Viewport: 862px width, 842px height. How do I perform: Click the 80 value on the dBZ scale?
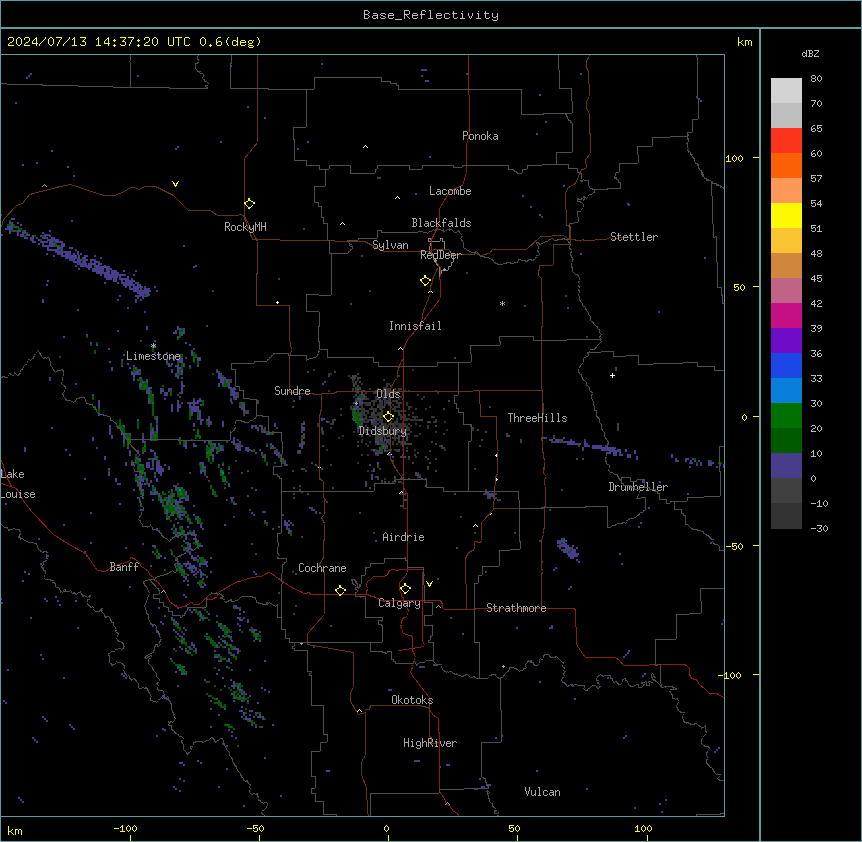click(816, 79)
